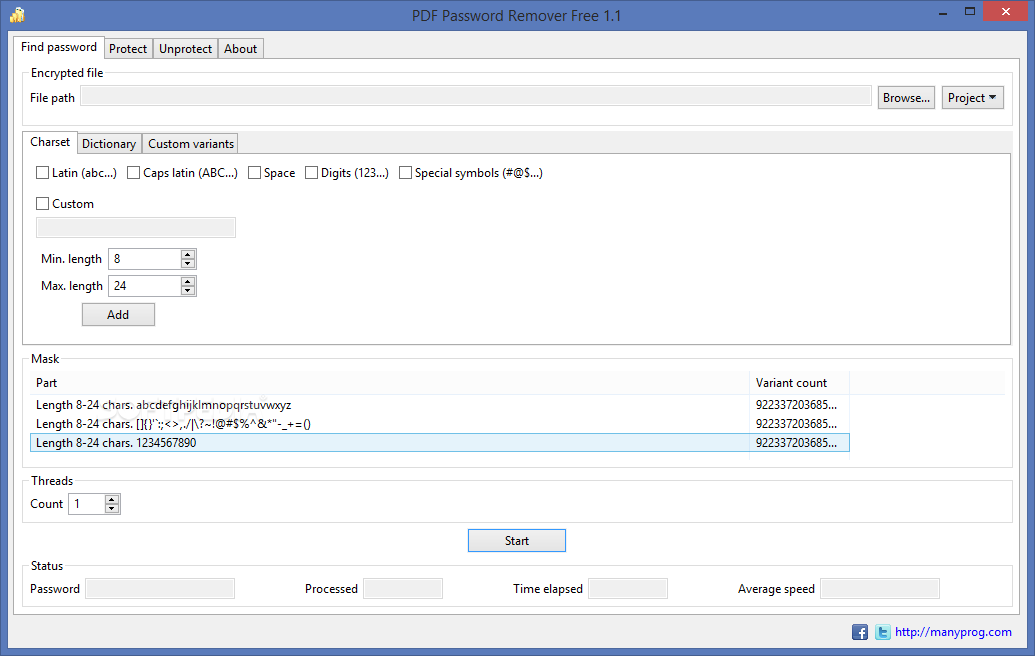Increase Max. length with up arrow

[188, 281]
